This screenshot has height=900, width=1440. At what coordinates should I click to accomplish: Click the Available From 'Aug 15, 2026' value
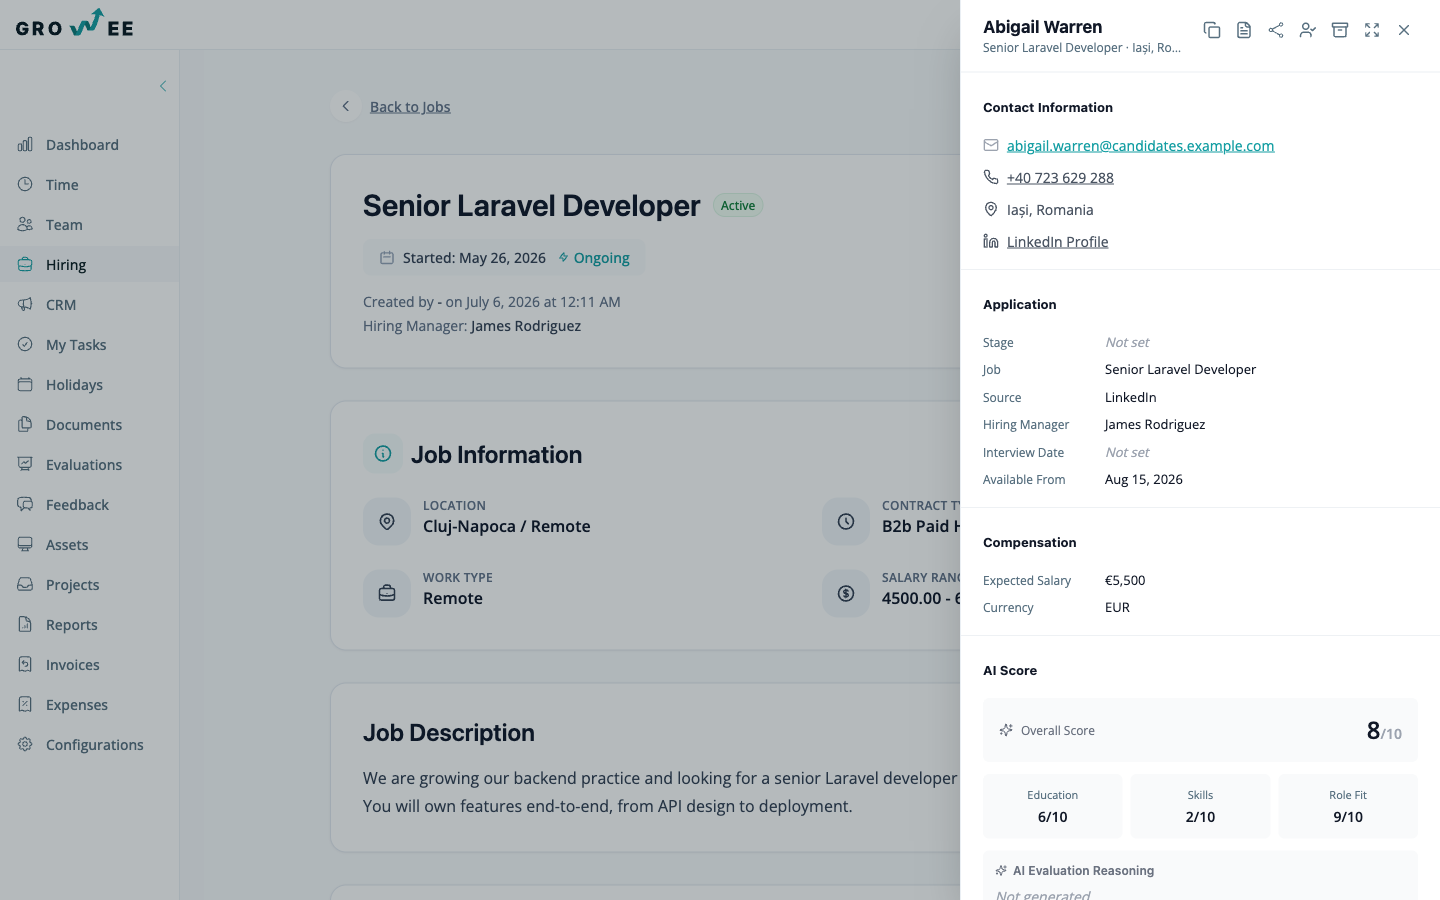1144,480
